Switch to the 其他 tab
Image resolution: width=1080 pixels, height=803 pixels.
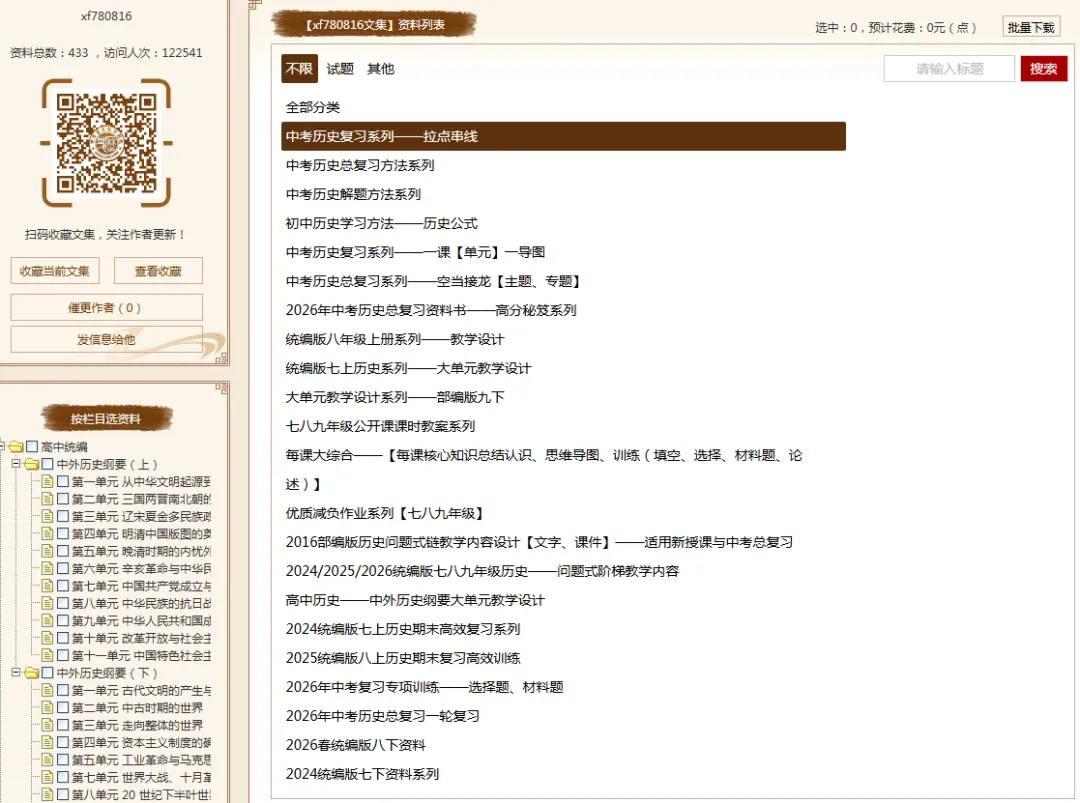click(x=381, y=69)
